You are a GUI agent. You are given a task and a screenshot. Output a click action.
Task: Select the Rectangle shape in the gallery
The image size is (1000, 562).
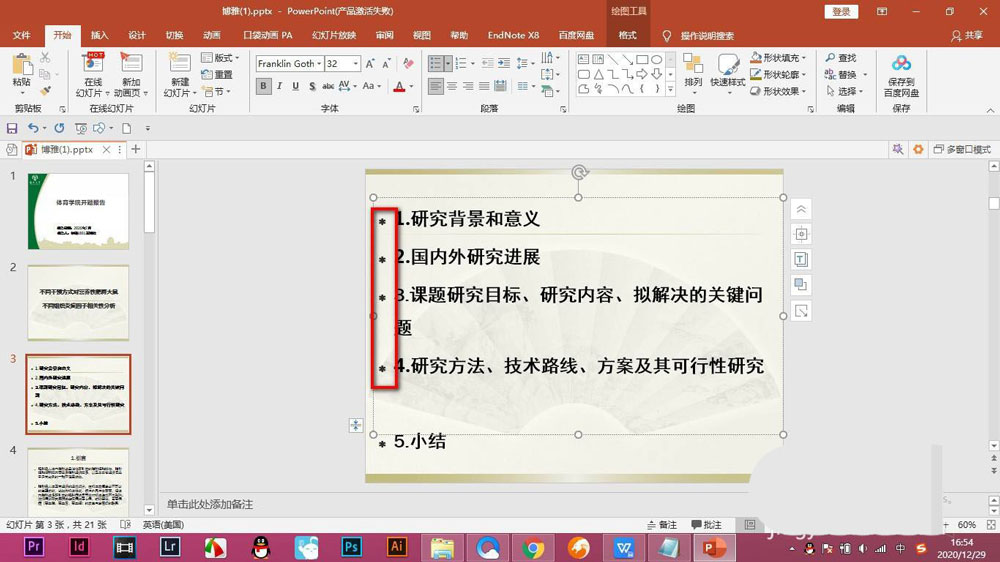coord(642,59)
